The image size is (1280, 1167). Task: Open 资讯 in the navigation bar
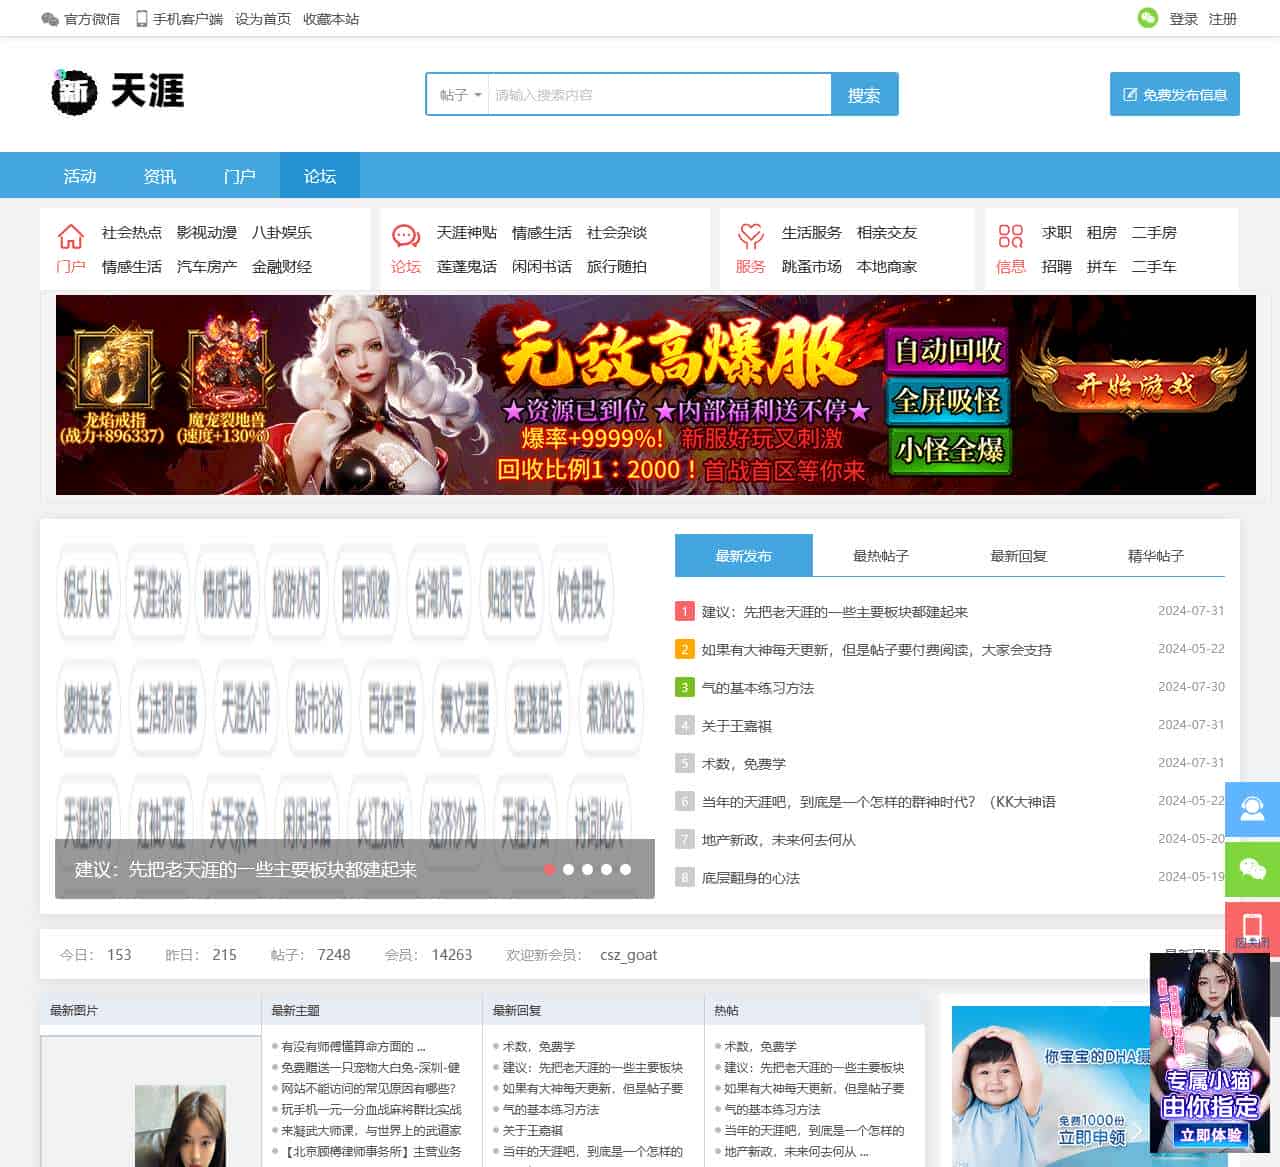(x=160, y=176)
